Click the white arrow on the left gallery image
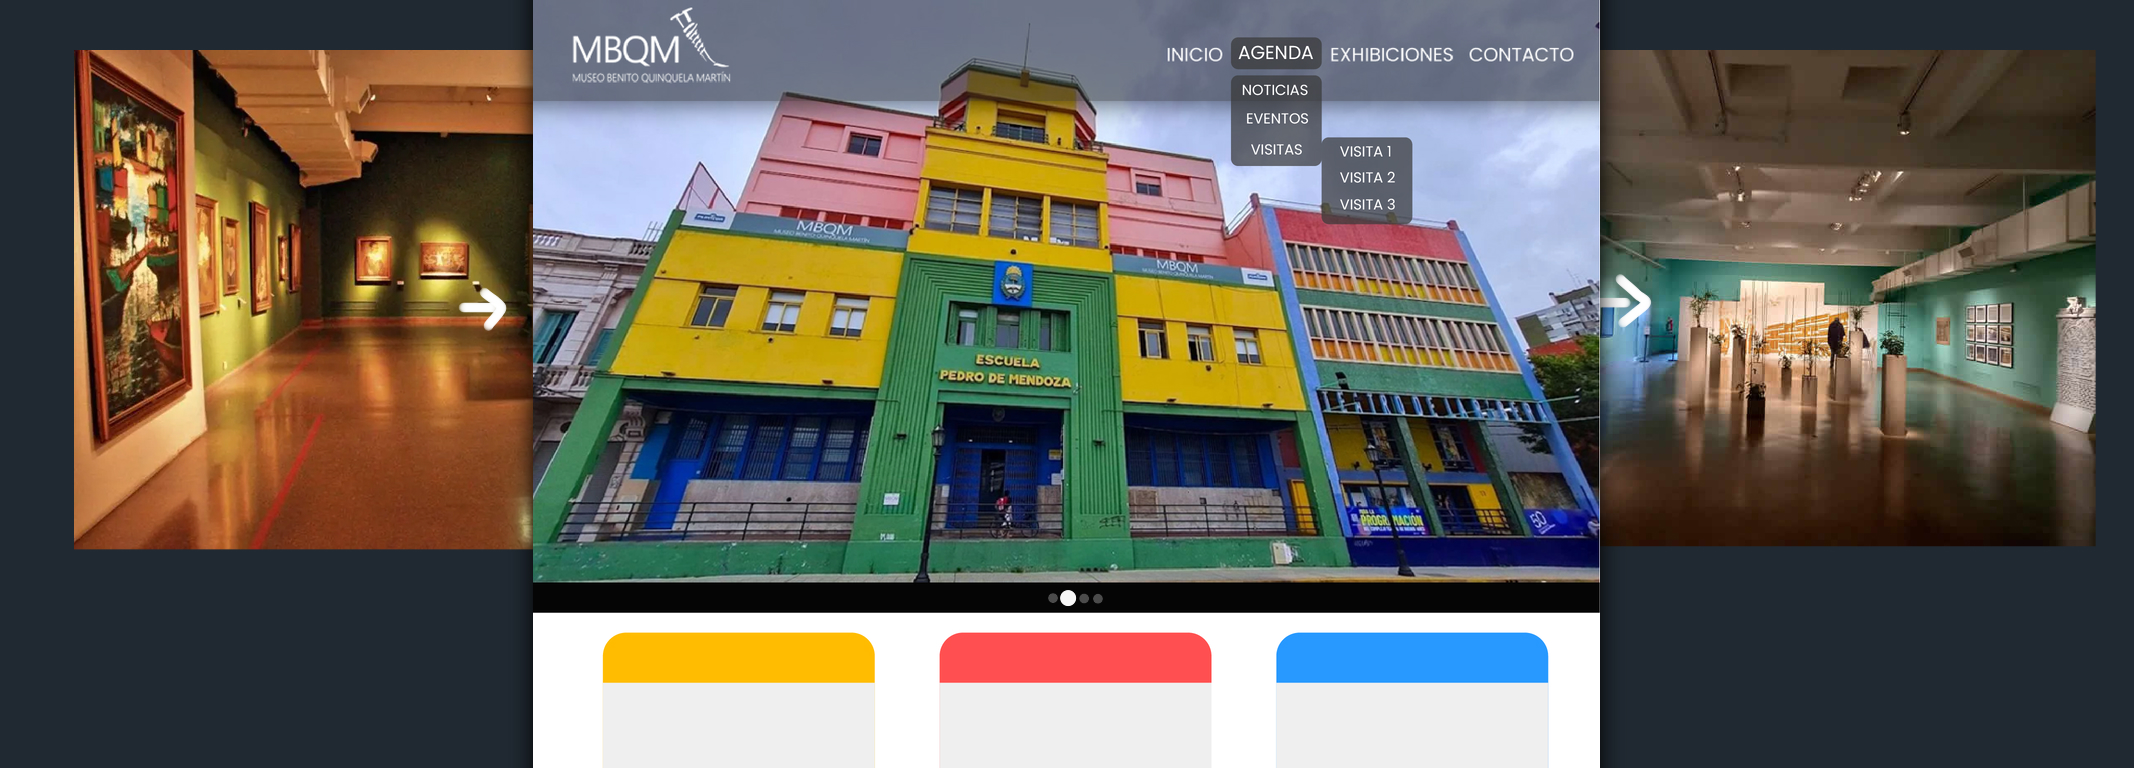This screenshot has width=2134, height=768. click(x=483, y=307)
